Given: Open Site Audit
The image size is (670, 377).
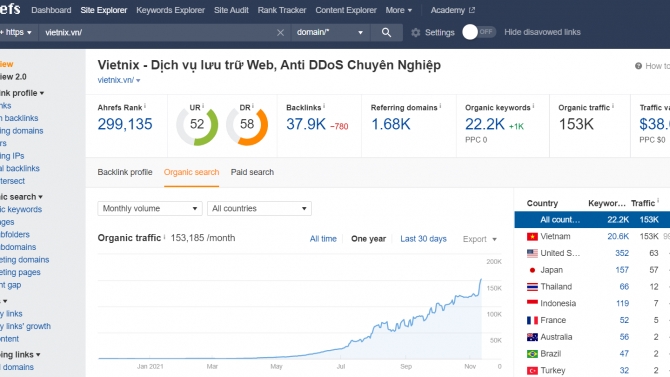Looking at the screenshot, I should [x=231, y=10].
